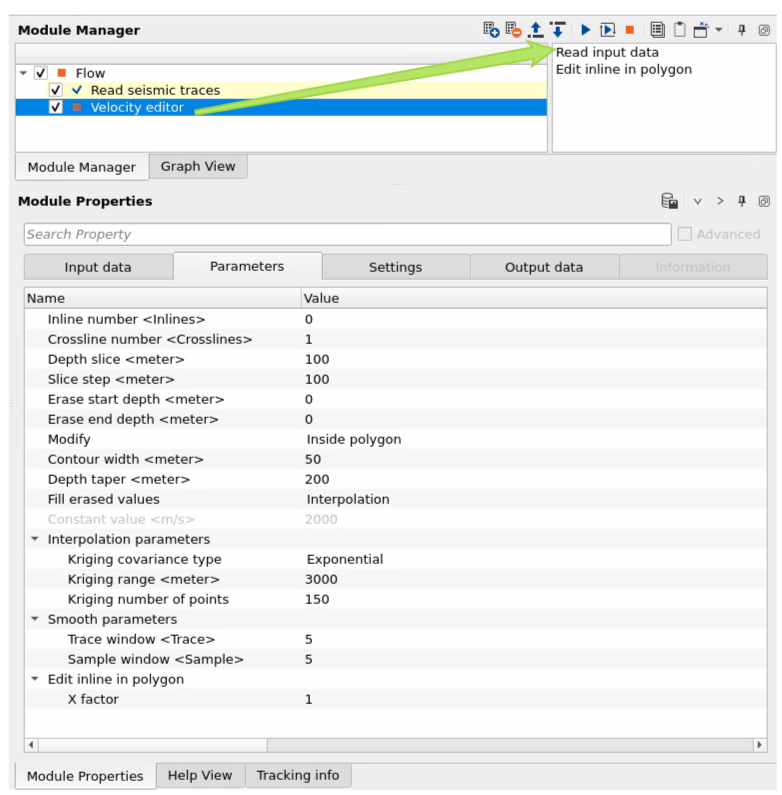Click the Read input data action
This screenshot has height=795, width=782.
tap(608, 52)
